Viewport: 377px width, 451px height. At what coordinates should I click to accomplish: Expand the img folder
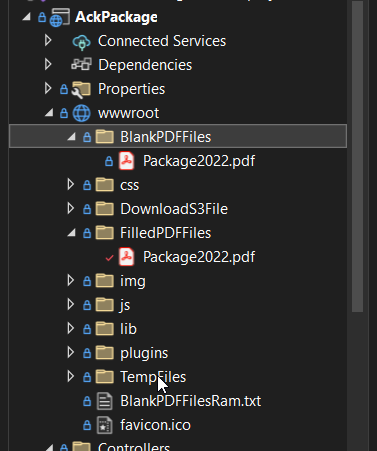70,280
